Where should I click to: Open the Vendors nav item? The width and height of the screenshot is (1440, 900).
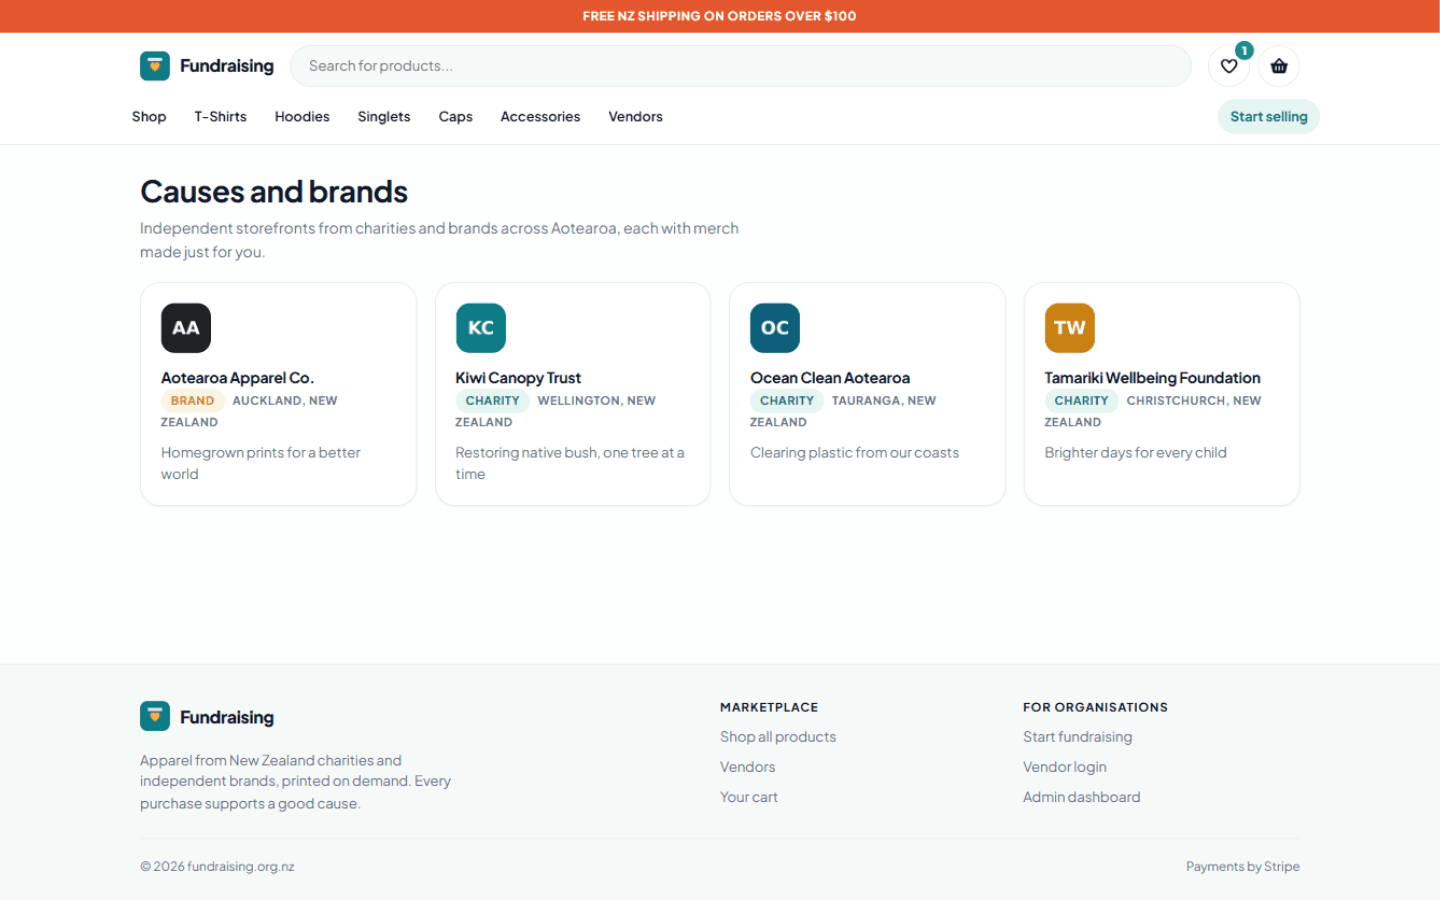tap(635, 117)
